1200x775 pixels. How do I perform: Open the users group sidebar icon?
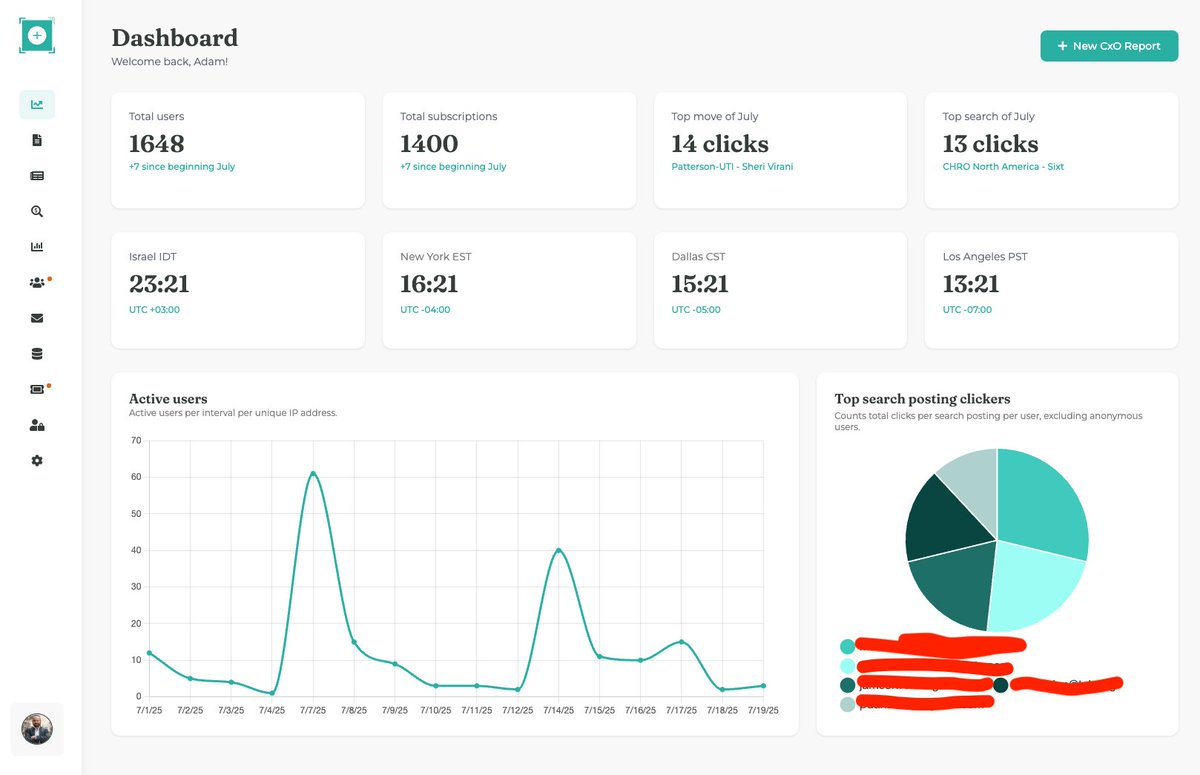coord(38,283)
